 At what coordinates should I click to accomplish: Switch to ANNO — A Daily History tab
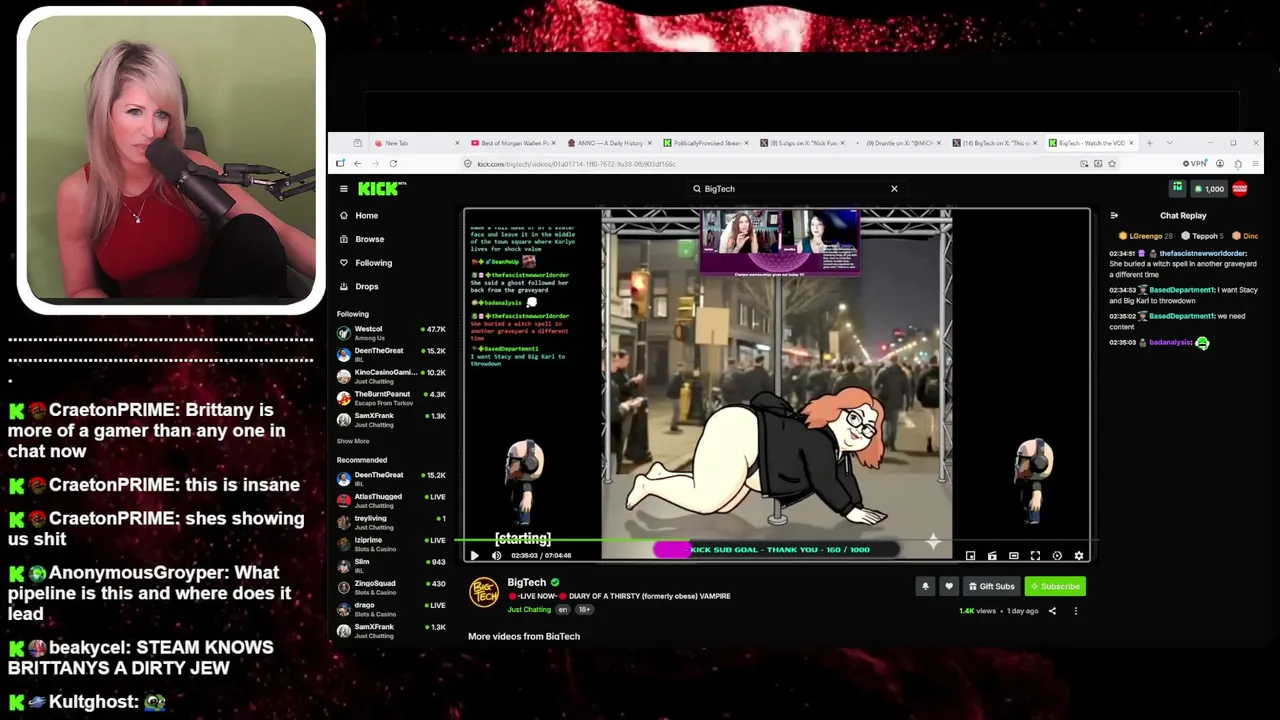pos(610,143)
